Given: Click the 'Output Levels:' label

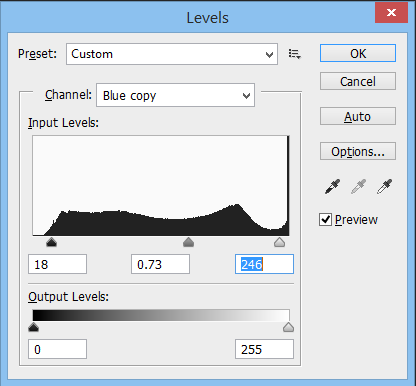Looking at the screenshot, I should [x=68, y=297].
